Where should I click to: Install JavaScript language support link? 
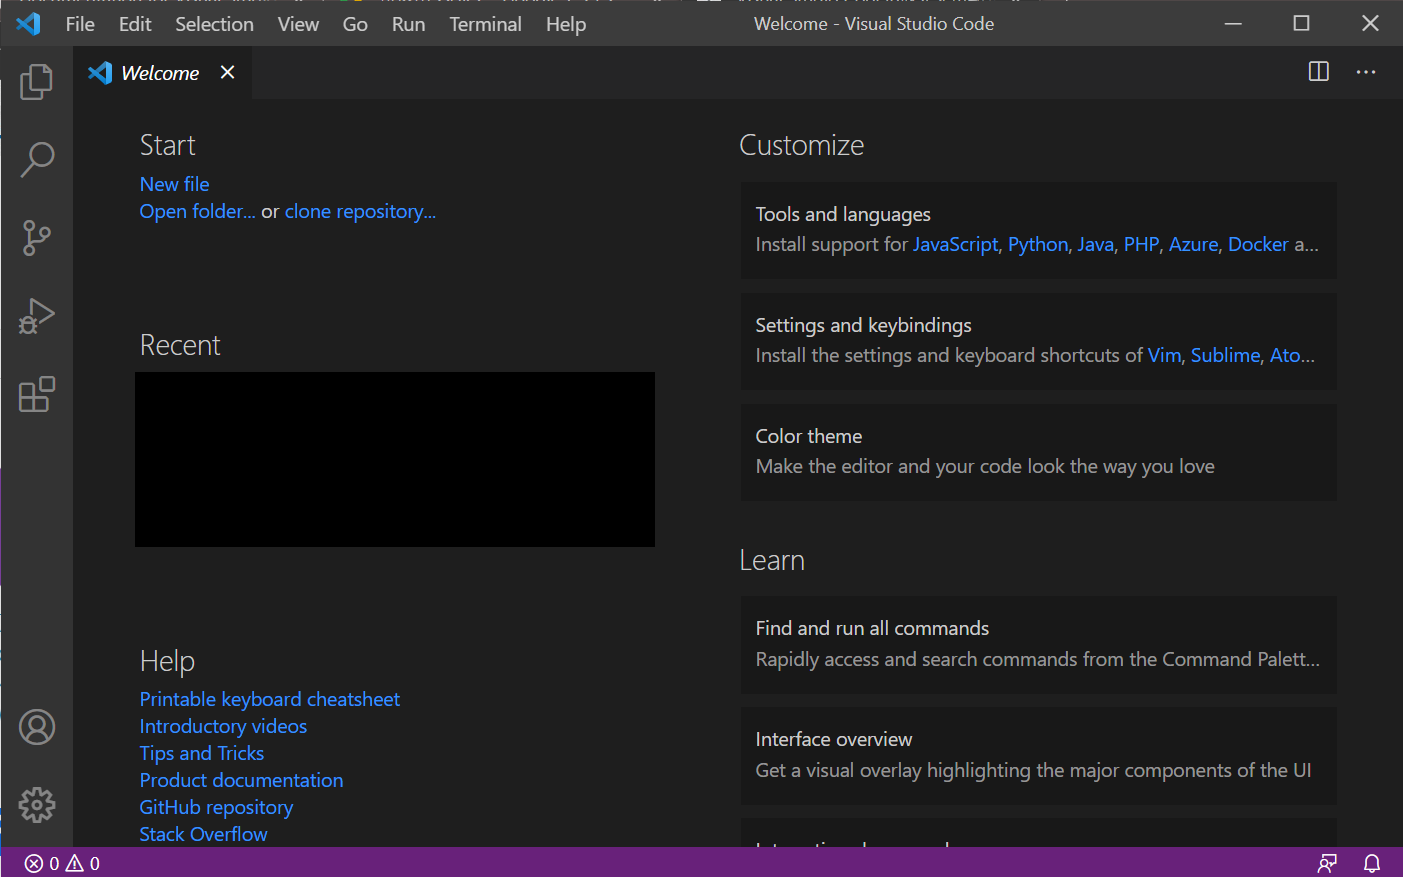(955, 244)
